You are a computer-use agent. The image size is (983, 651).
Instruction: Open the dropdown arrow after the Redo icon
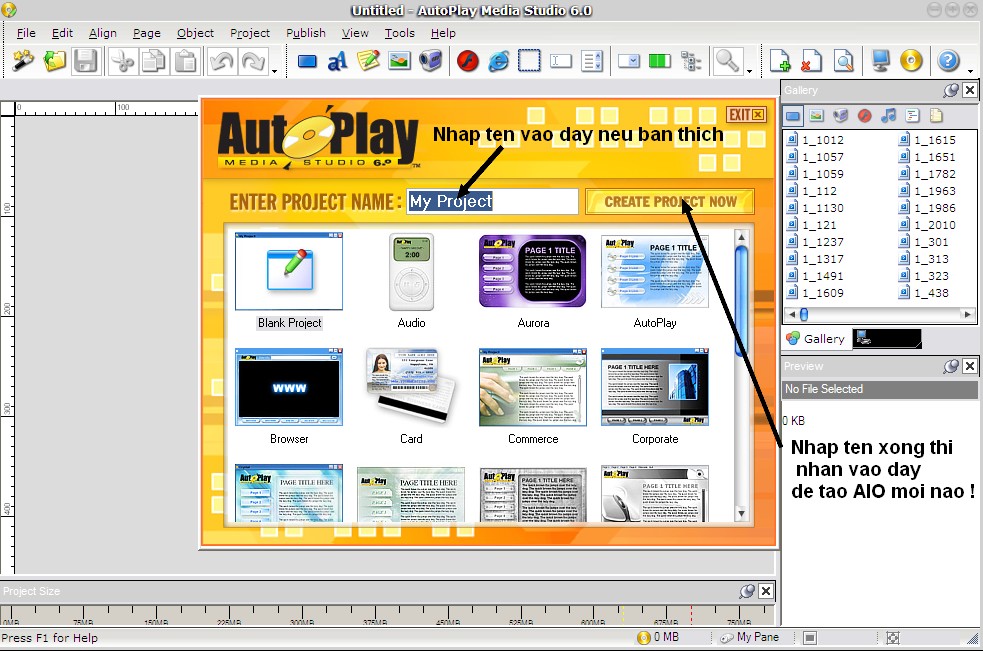(275, 71)
